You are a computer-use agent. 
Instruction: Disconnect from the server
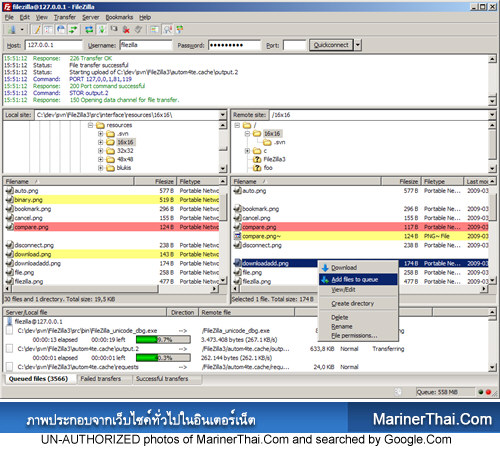126,30
